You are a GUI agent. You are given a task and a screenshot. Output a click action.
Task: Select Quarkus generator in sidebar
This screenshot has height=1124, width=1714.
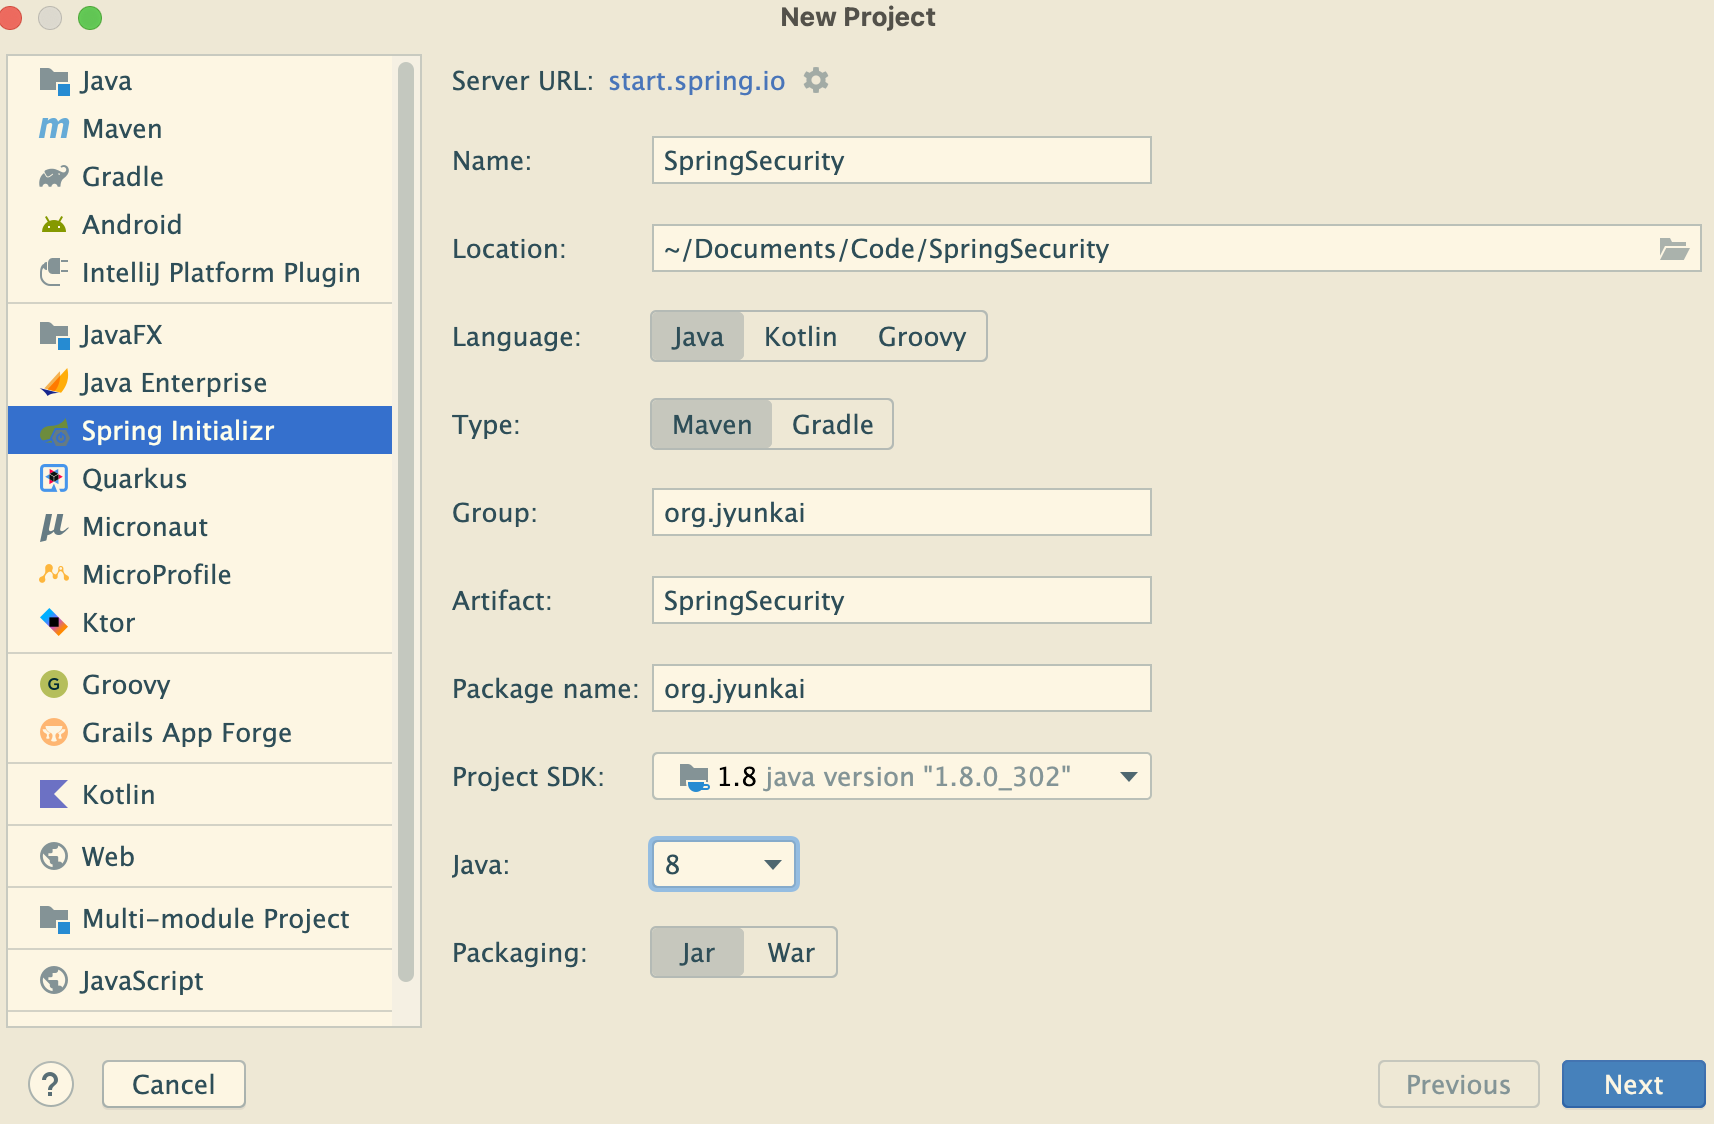(x=200, y=479)
